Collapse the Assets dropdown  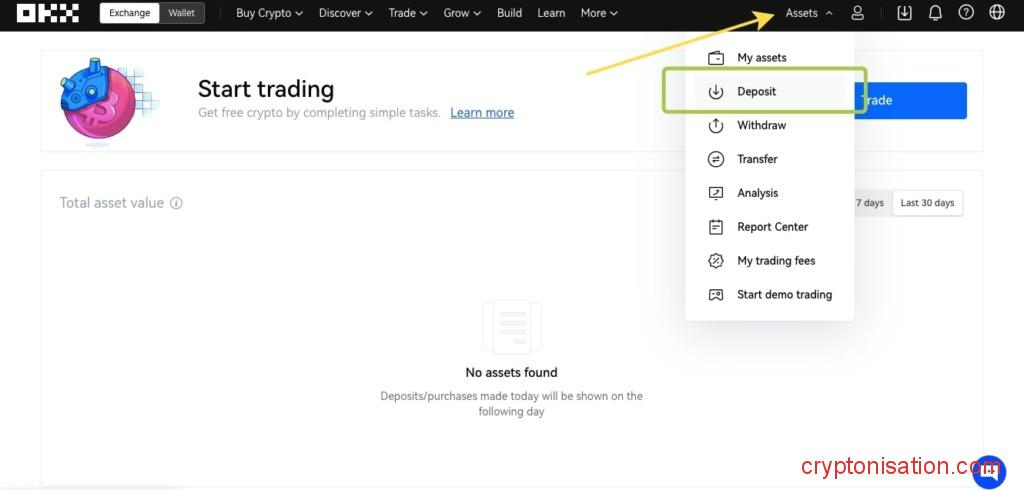click(809, 13)
